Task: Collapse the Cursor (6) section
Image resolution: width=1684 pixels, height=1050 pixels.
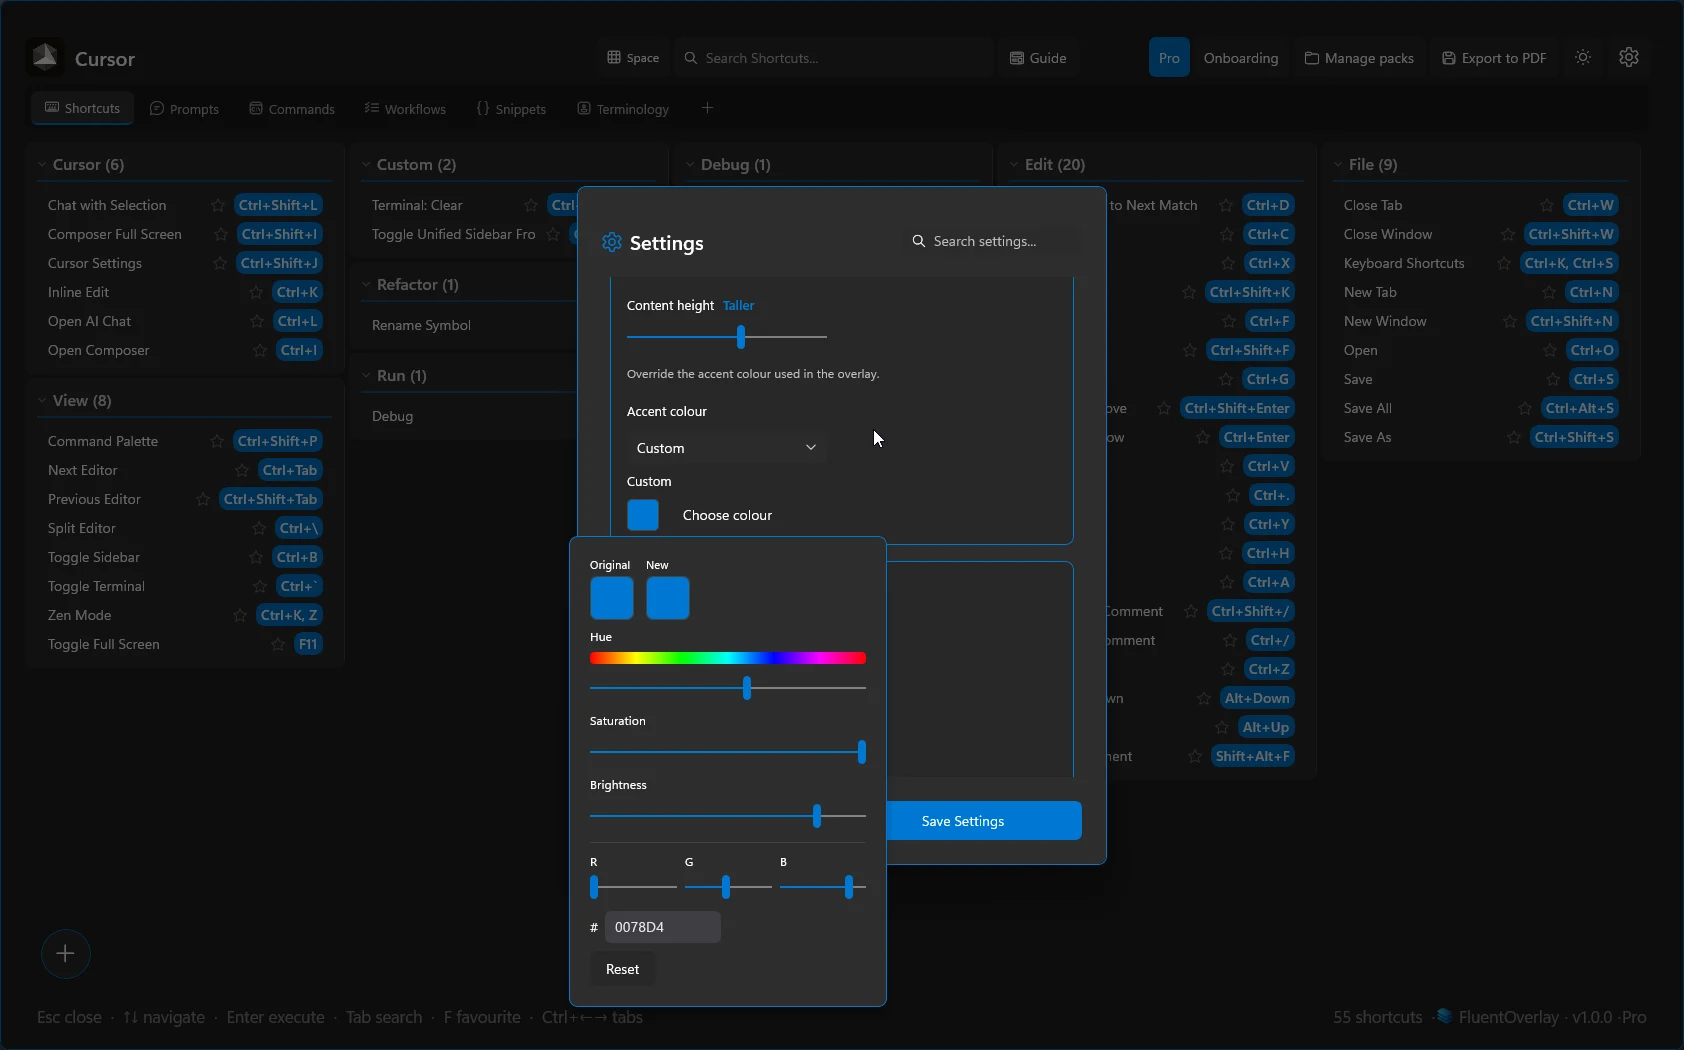Action: point(41,164)
